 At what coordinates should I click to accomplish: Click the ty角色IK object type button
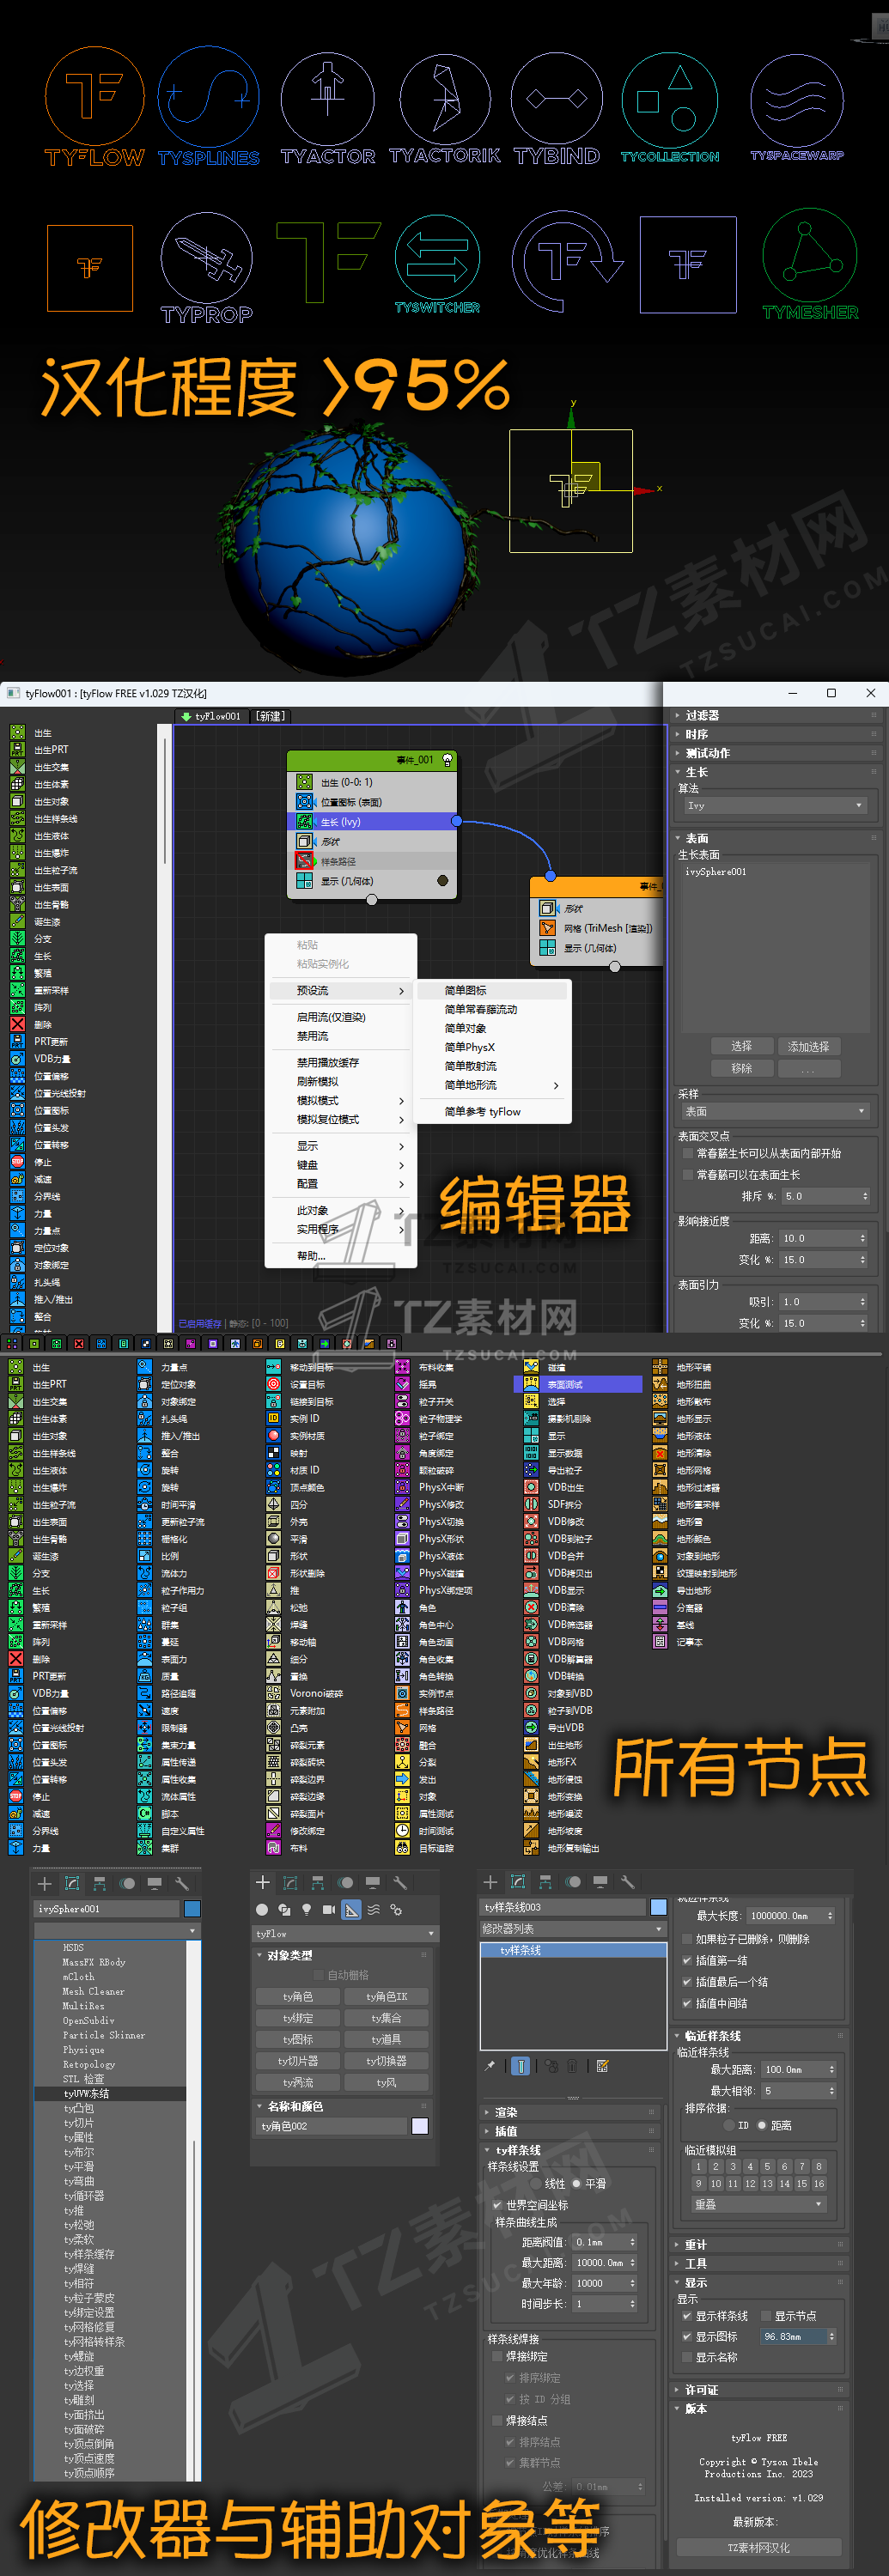pos(387,1996)
